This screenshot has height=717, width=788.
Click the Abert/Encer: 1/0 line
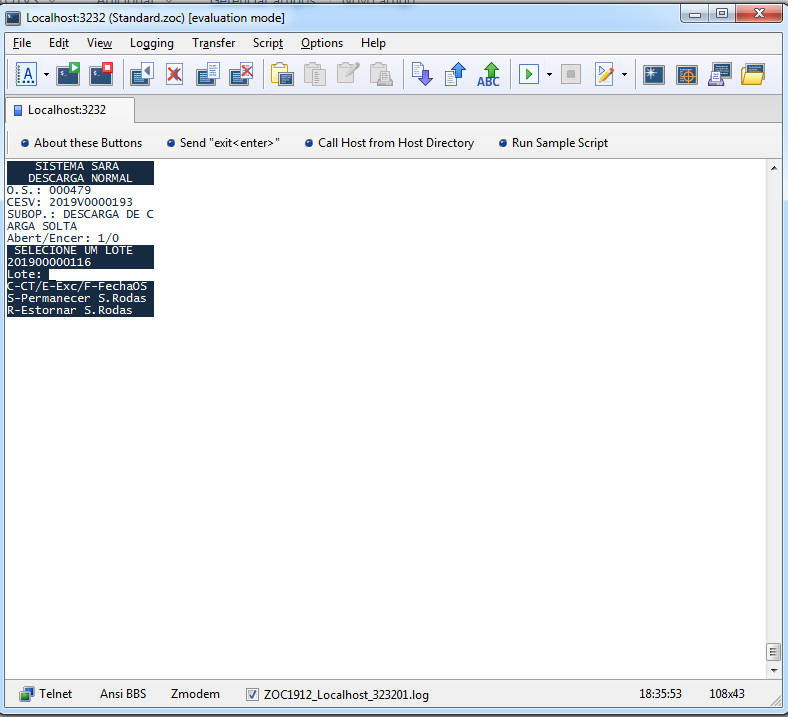coord(63,238)
